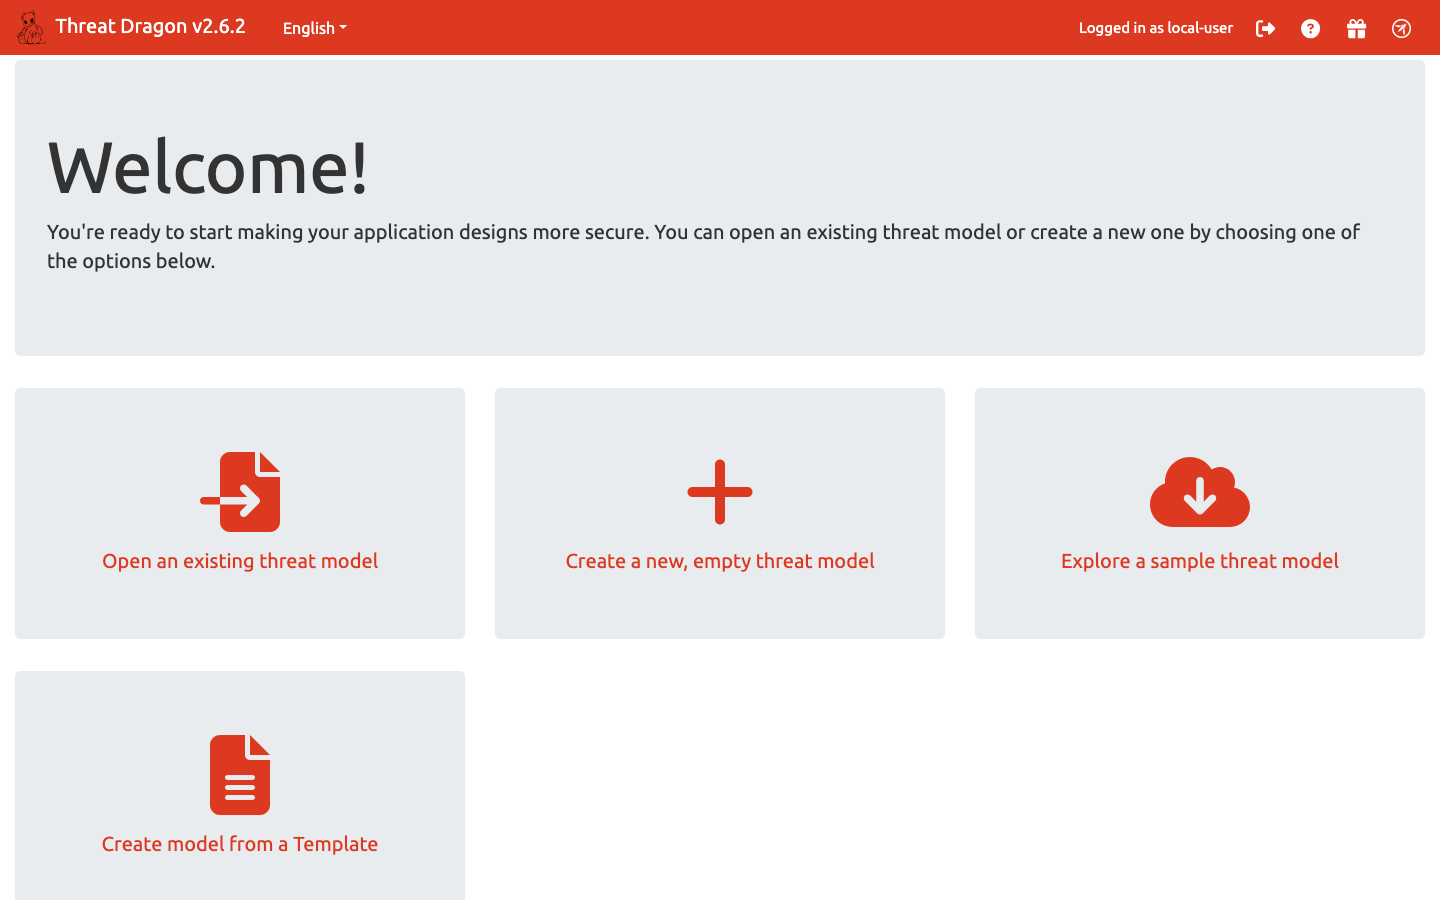Click the Threat Dragon logo icon
Screen dimensions: 1440x900
pos(31,28)
